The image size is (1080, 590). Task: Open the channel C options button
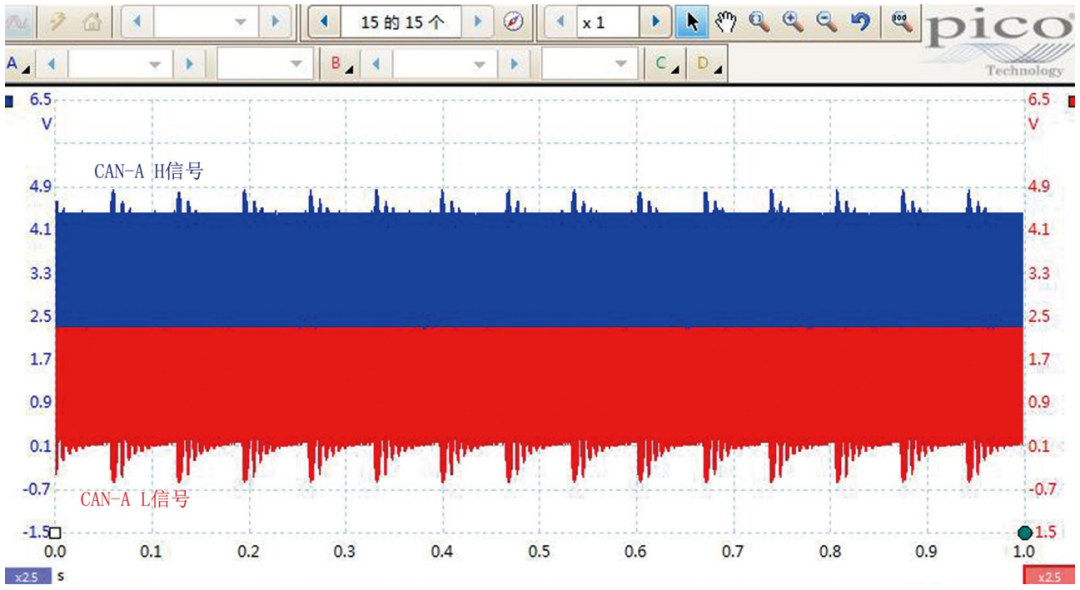[666, 64]
